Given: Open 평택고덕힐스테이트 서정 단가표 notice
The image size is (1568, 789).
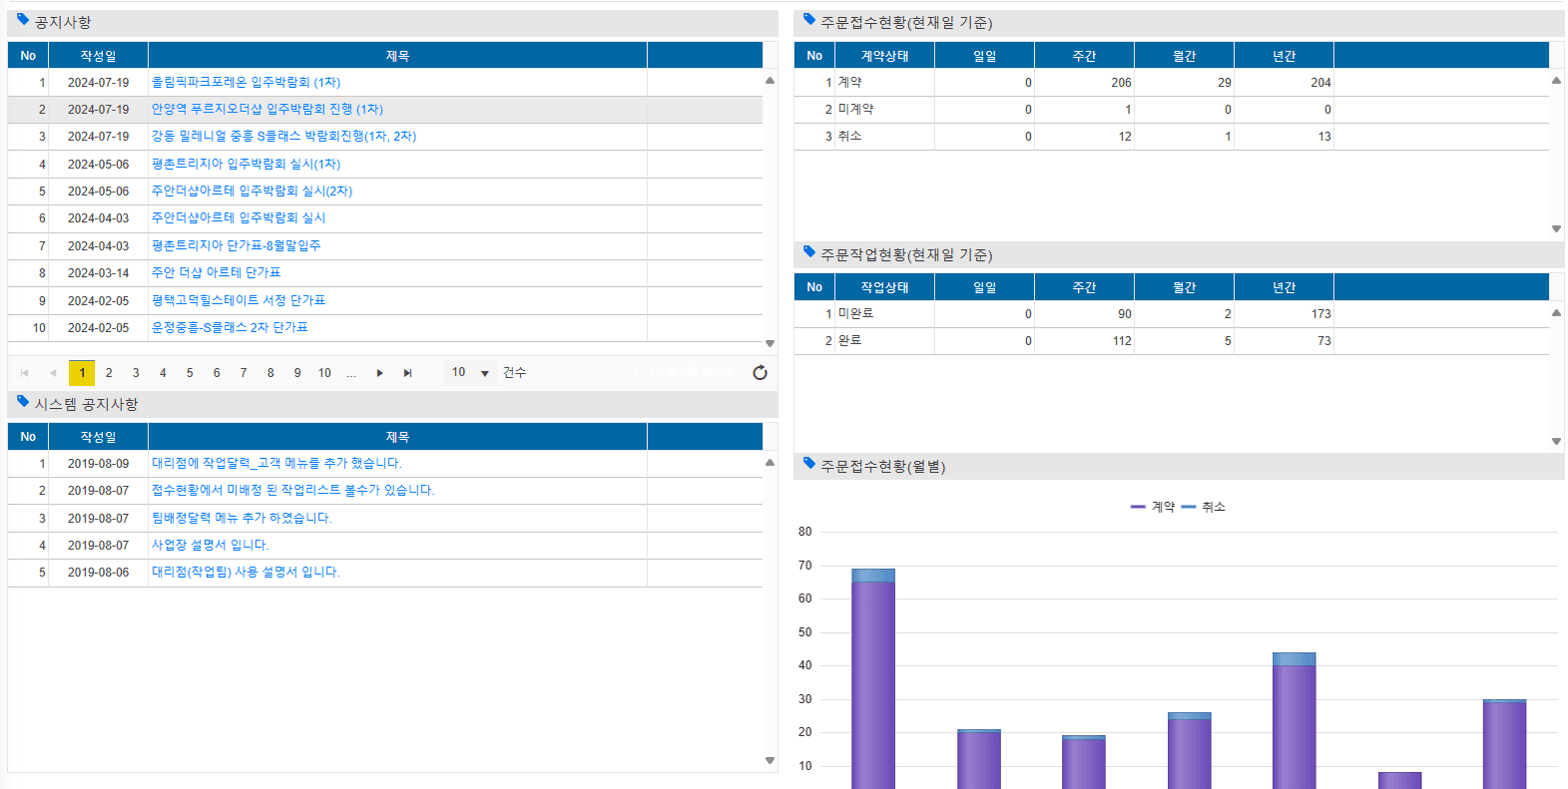Looking at the screenshot, I should (239, 300).
